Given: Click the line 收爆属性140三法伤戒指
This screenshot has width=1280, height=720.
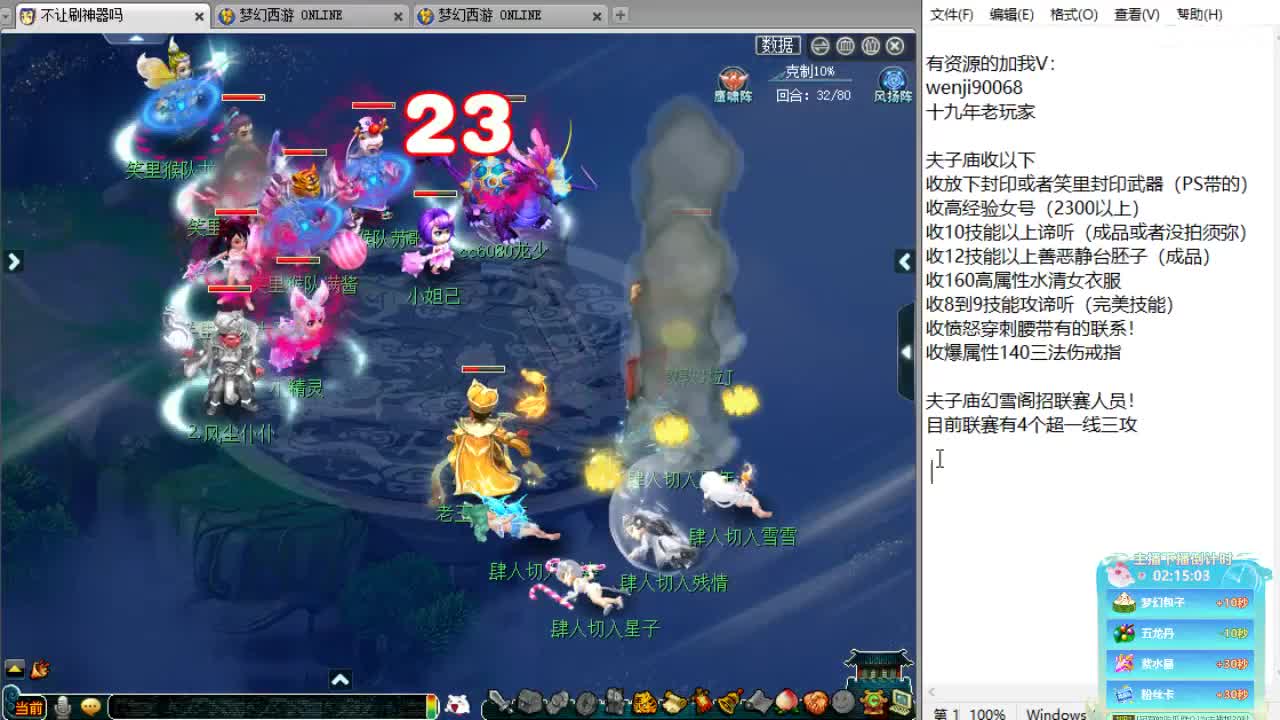Looking at the screenshot, I should (1023, 352).
